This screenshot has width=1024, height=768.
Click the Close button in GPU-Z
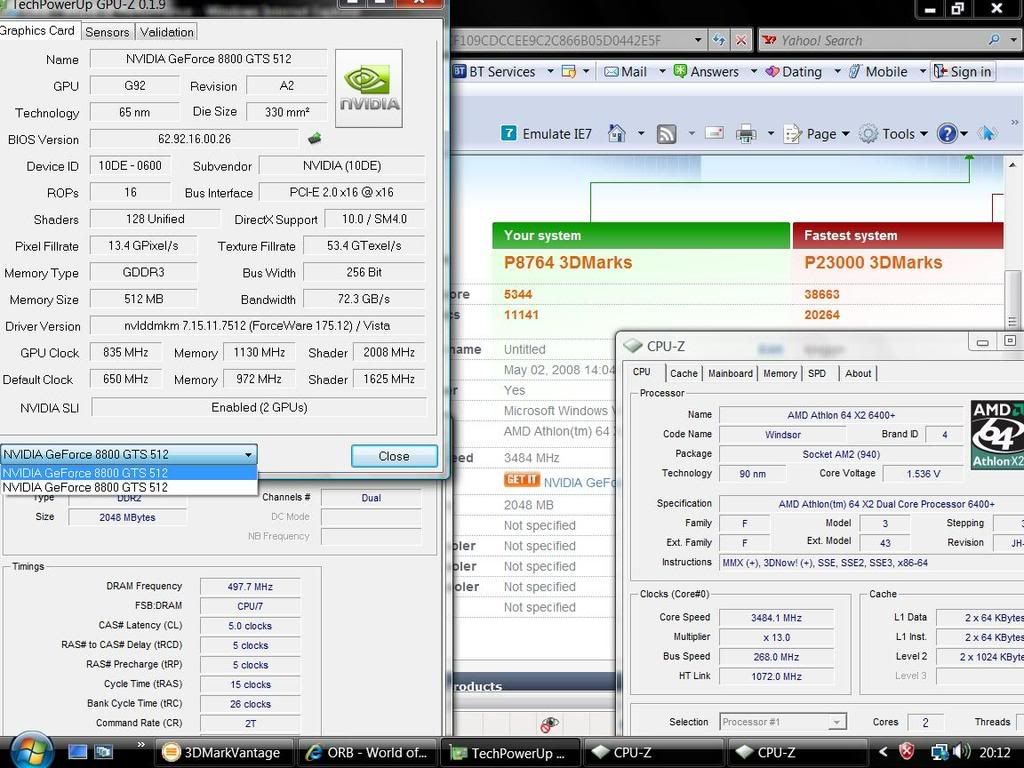(394, 456)
